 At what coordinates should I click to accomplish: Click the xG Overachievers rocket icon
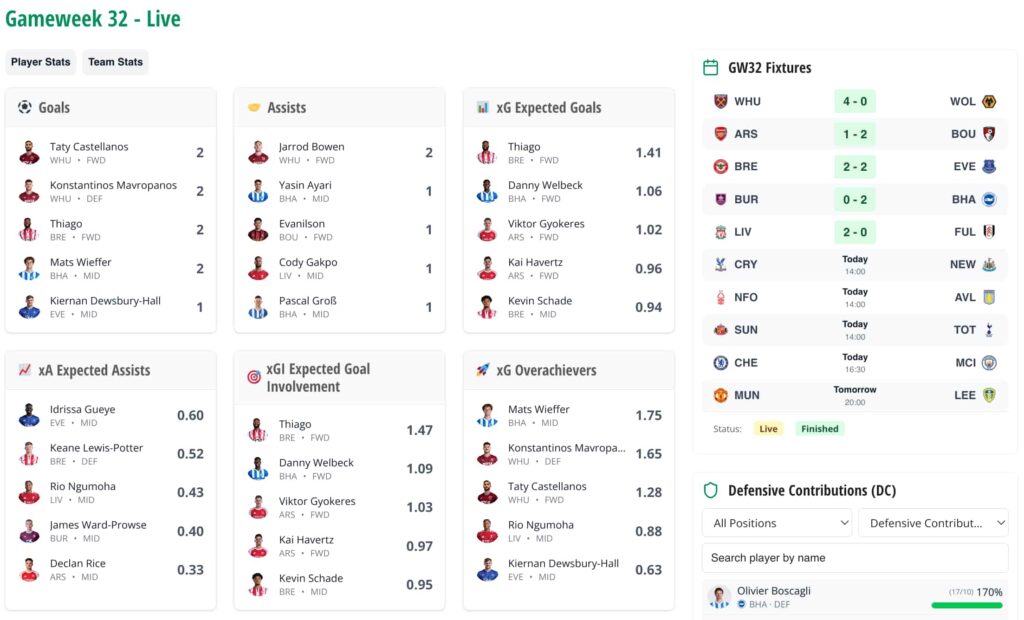tap(483, 370)
